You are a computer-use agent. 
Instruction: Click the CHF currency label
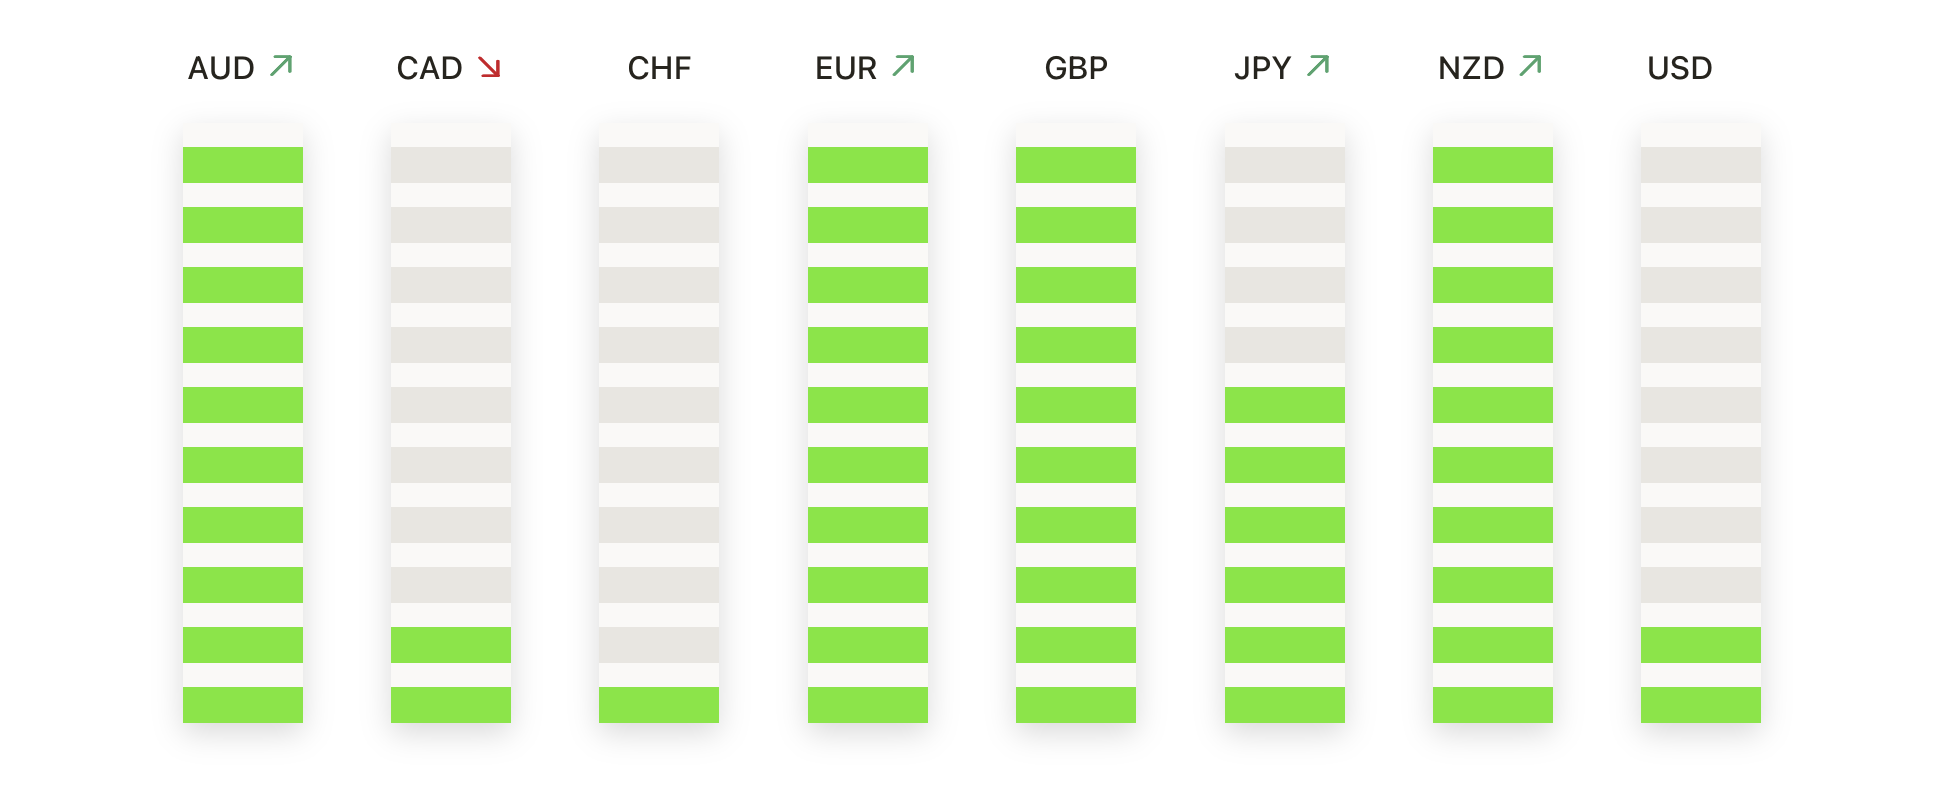(x=659, y=68)
